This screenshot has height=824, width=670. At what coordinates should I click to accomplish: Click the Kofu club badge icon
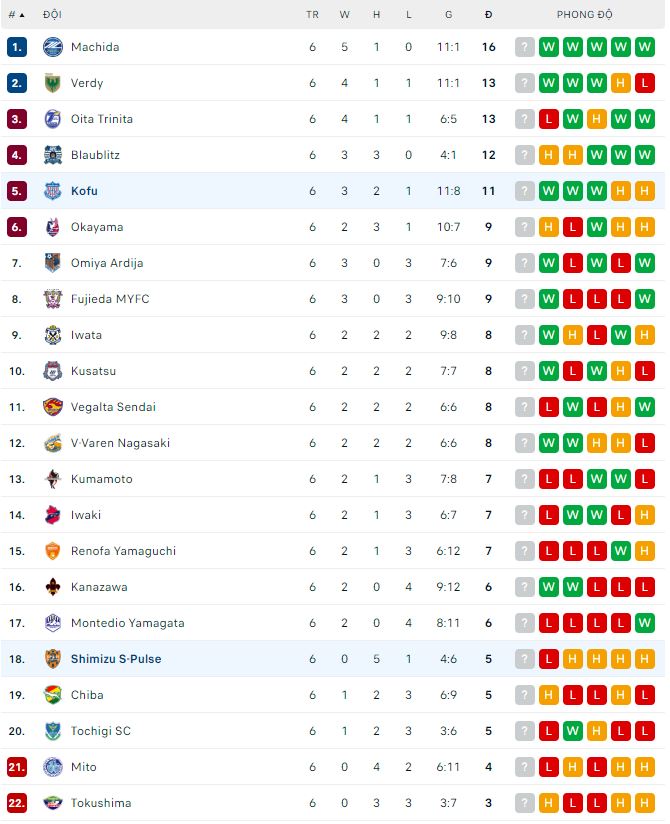[x=53, y=191]
